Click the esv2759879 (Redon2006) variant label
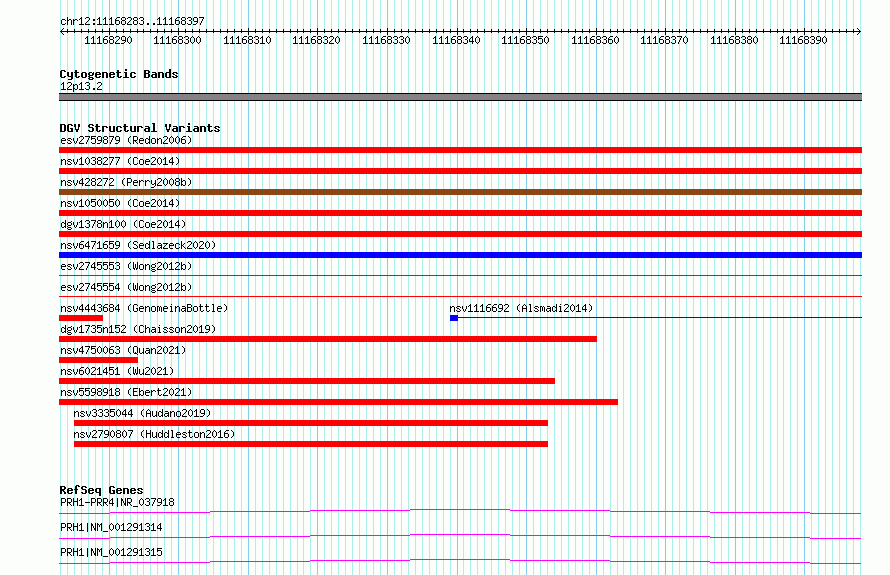The image size is (890, 575). 126,140
